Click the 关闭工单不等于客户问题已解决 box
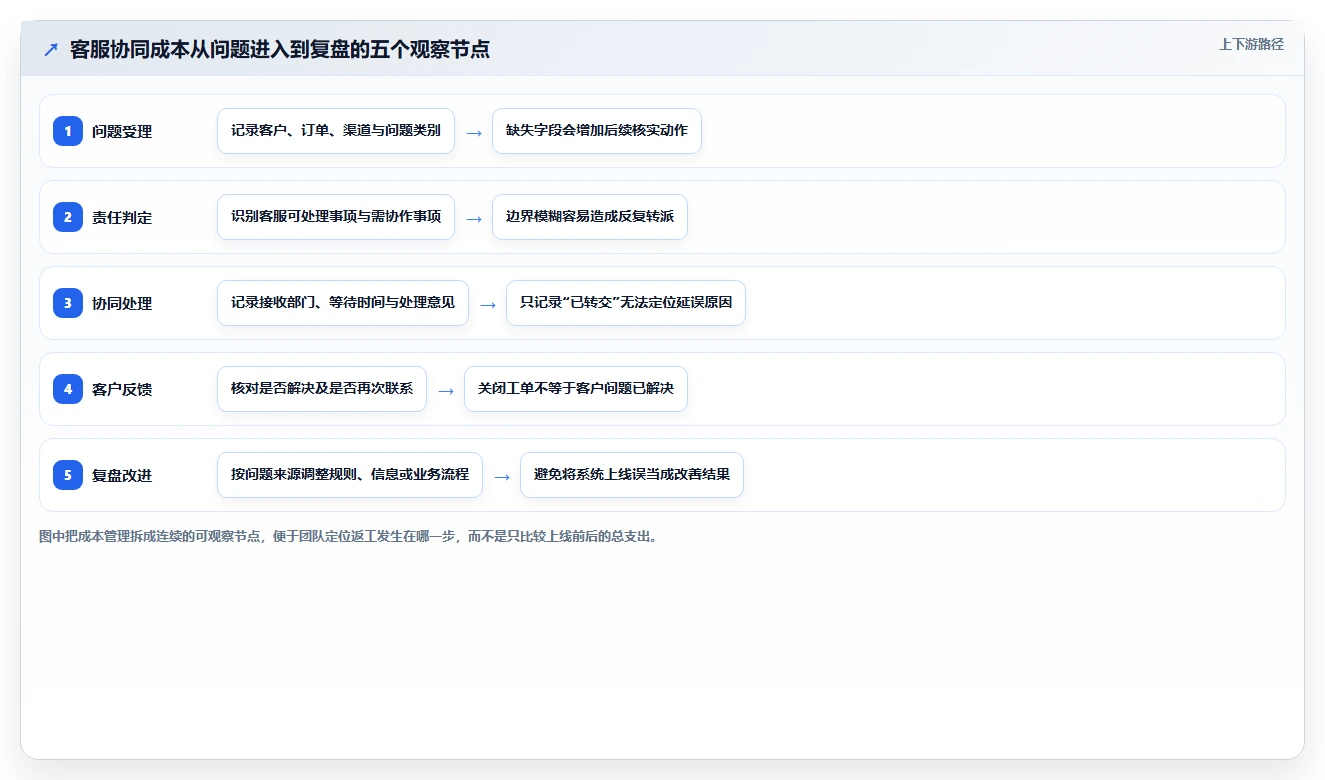Image resolution: width=1325 pixels, height=780 pixels. coord(576,389)
